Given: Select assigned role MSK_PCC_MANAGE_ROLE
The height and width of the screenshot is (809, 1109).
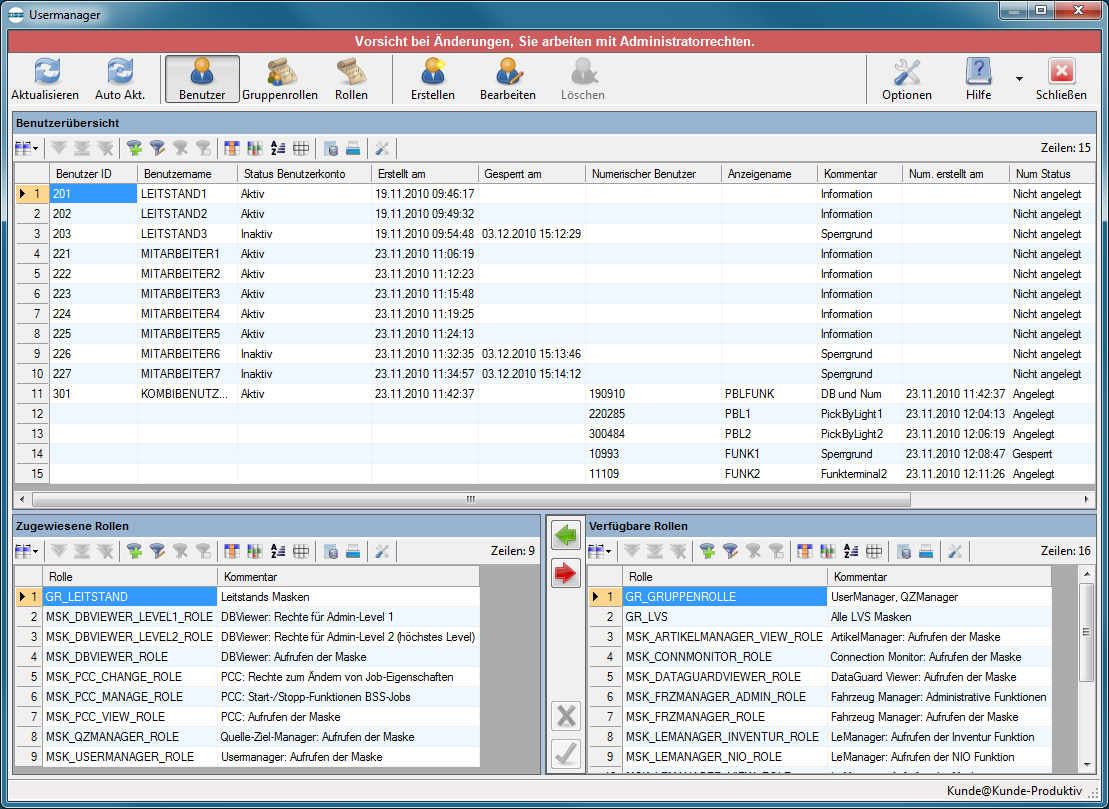Looking at the screenshot, I should (130, 697).
